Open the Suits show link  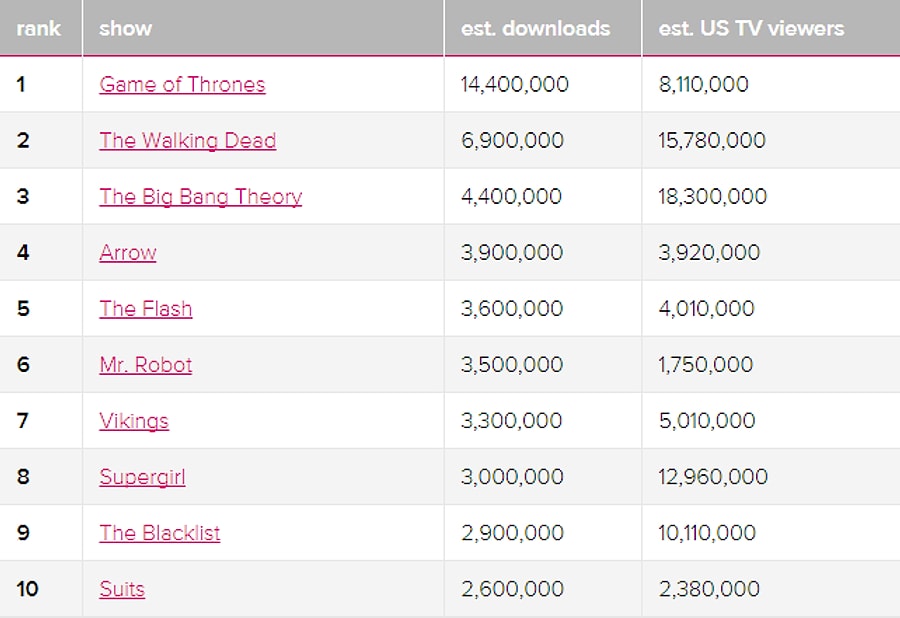coord(122,589)
